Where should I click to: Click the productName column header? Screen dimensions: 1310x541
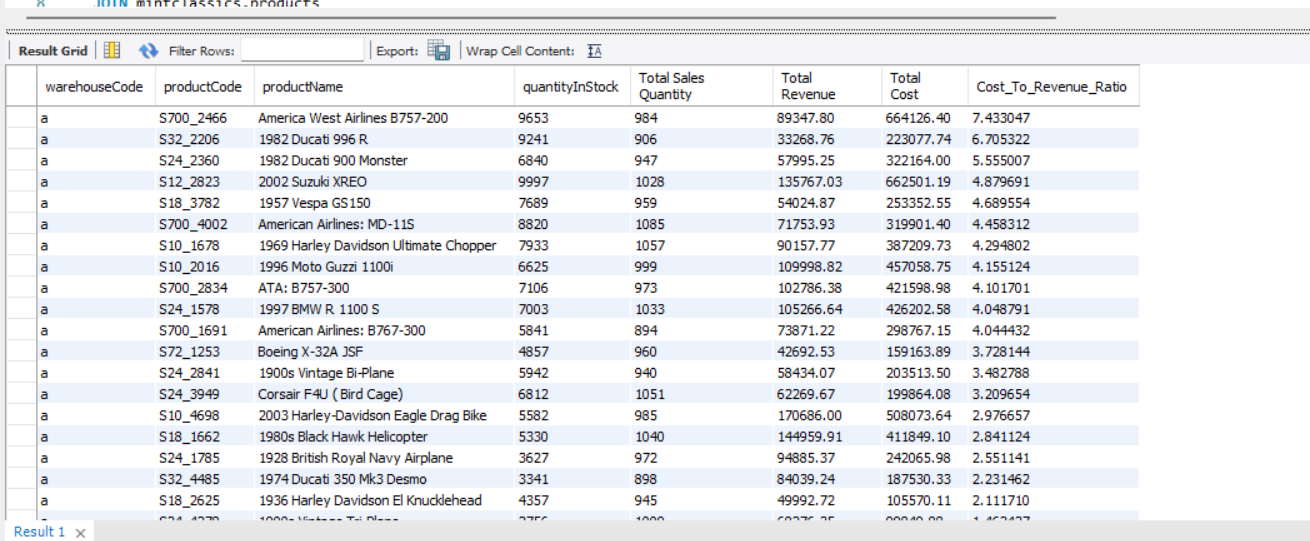(384, 87)
